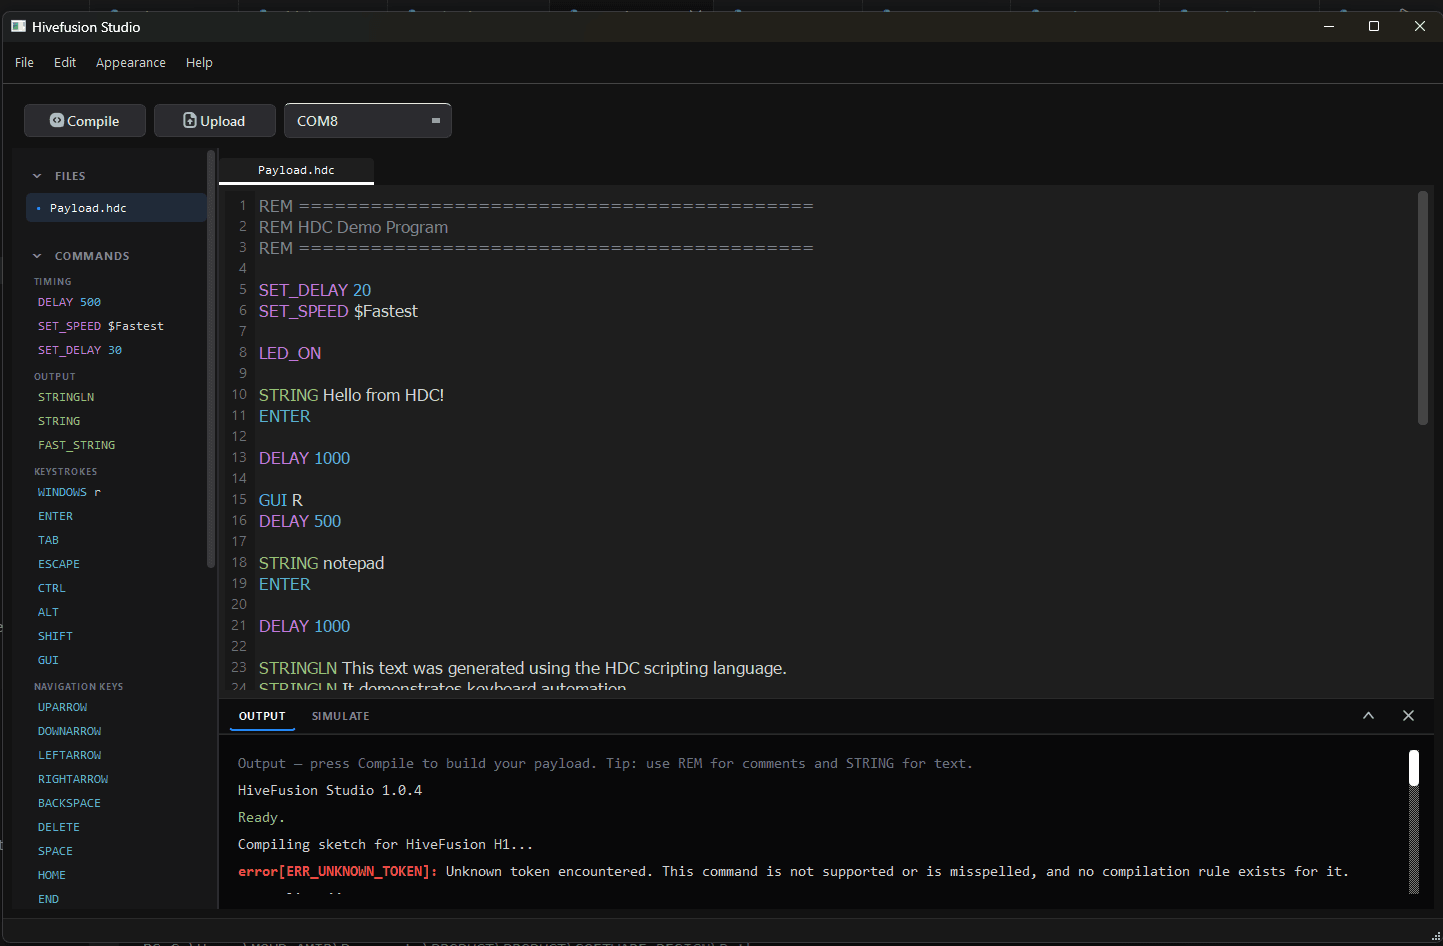The width and height of the screenshot is (1443, 946).
Task: Click the output panel scrollbar thumb
Action: pos(1414,768)
